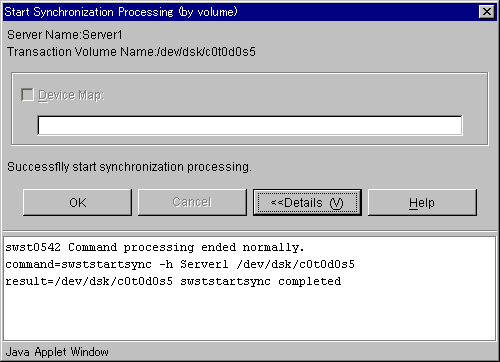Close the Start Synchronization Processing window
This screenshot has height=362, width=500.
click(x=487, y=12)
